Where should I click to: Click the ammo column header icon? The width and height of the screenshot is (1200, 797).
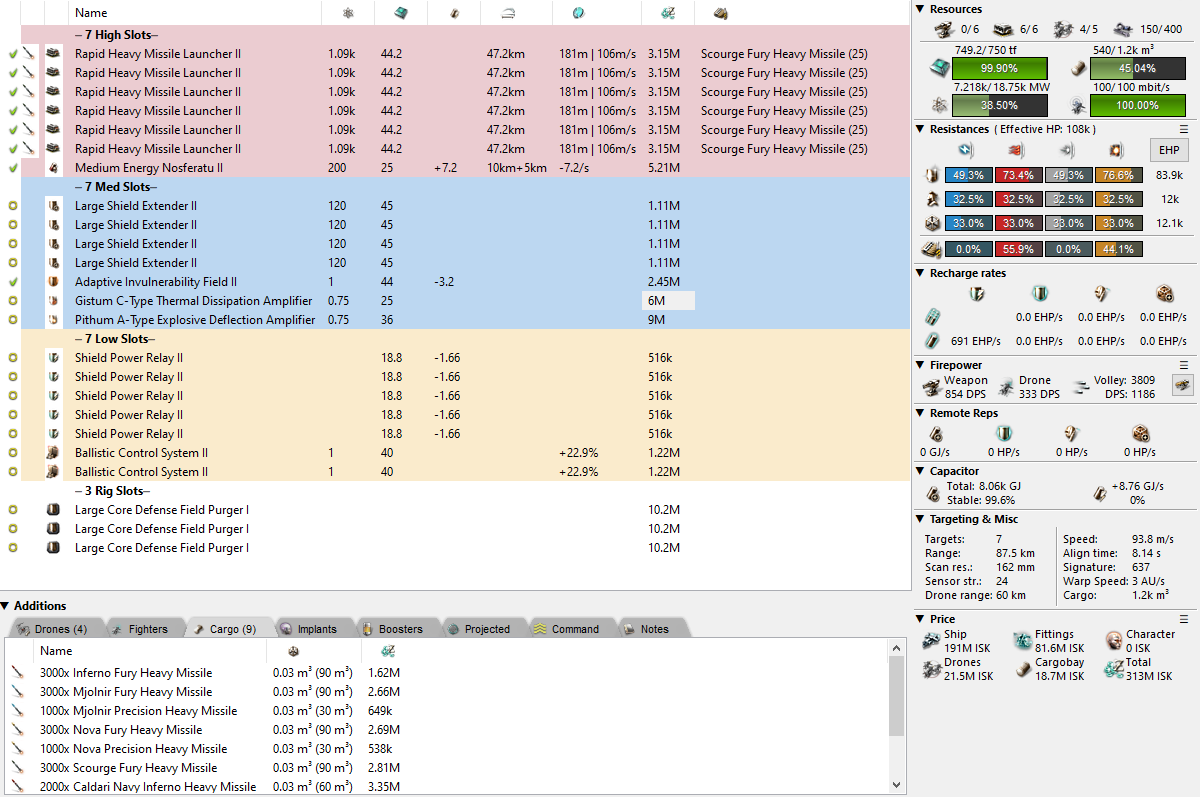point(720,13)
